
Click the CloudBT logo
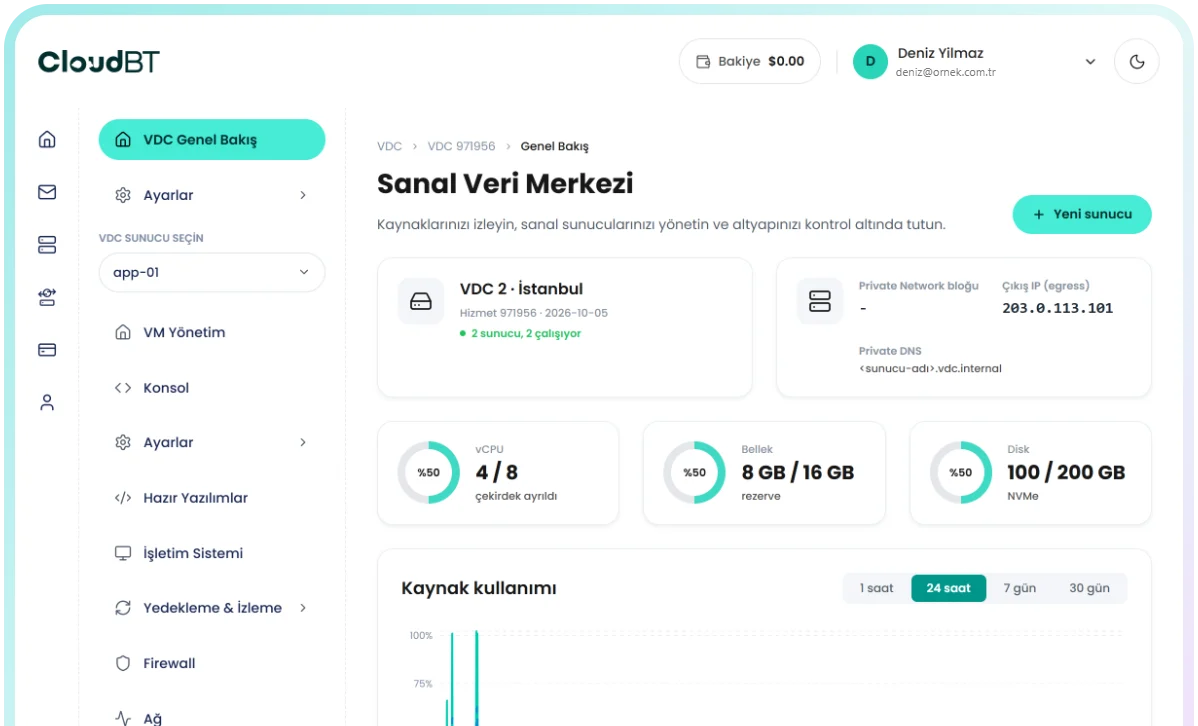[99, 62]
